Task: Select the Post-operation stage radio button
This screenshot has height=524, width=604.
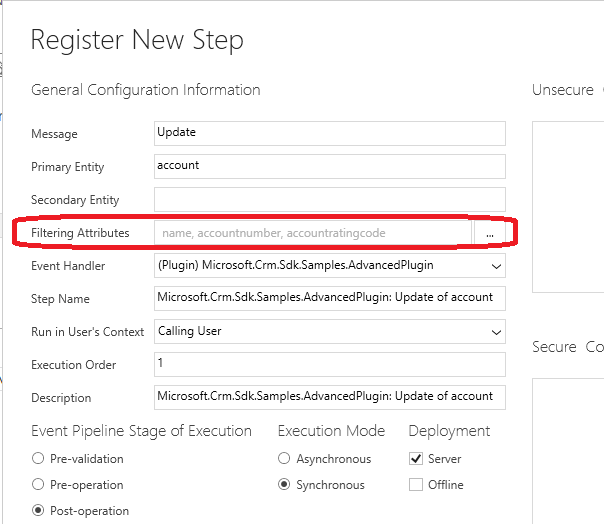Action: pos(39,511)
